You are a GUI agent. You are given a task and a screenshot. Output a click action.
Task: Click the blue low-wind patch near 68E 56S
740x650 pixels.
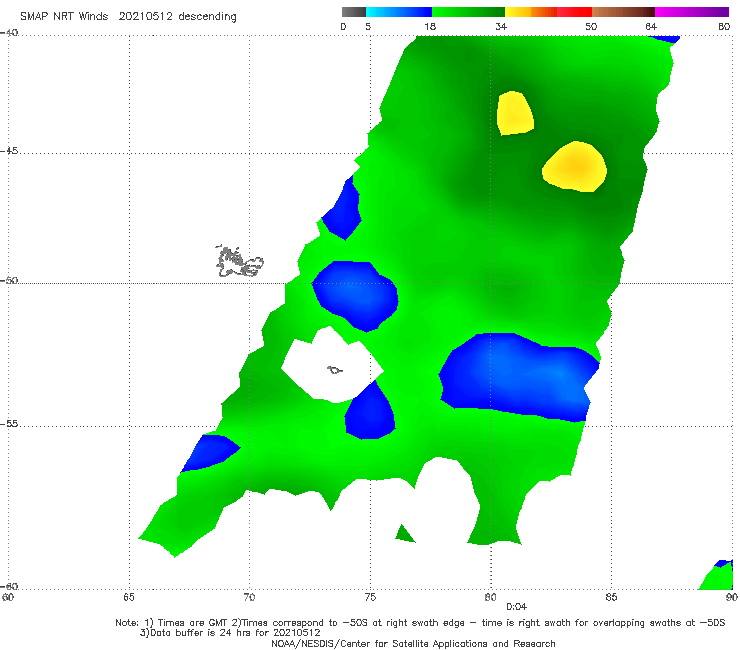pos(210,452)
